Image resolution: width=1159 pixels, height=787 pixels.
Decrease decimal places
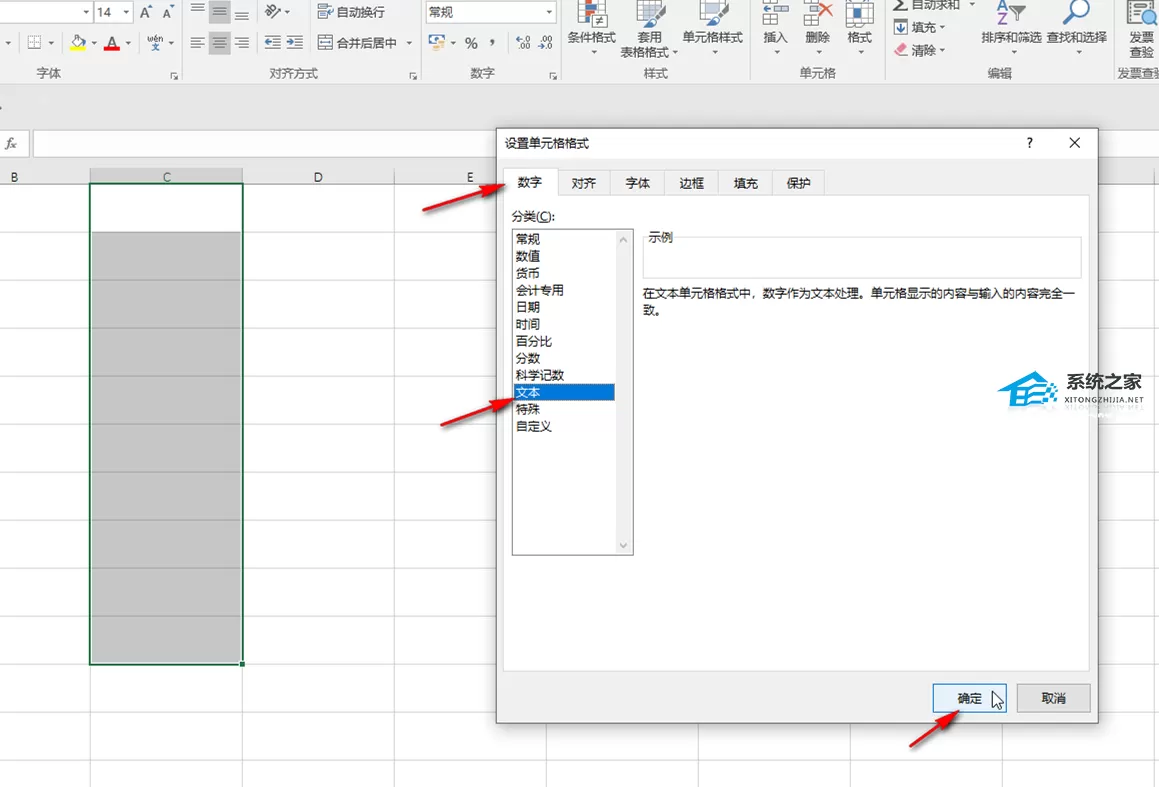point(545,43)
